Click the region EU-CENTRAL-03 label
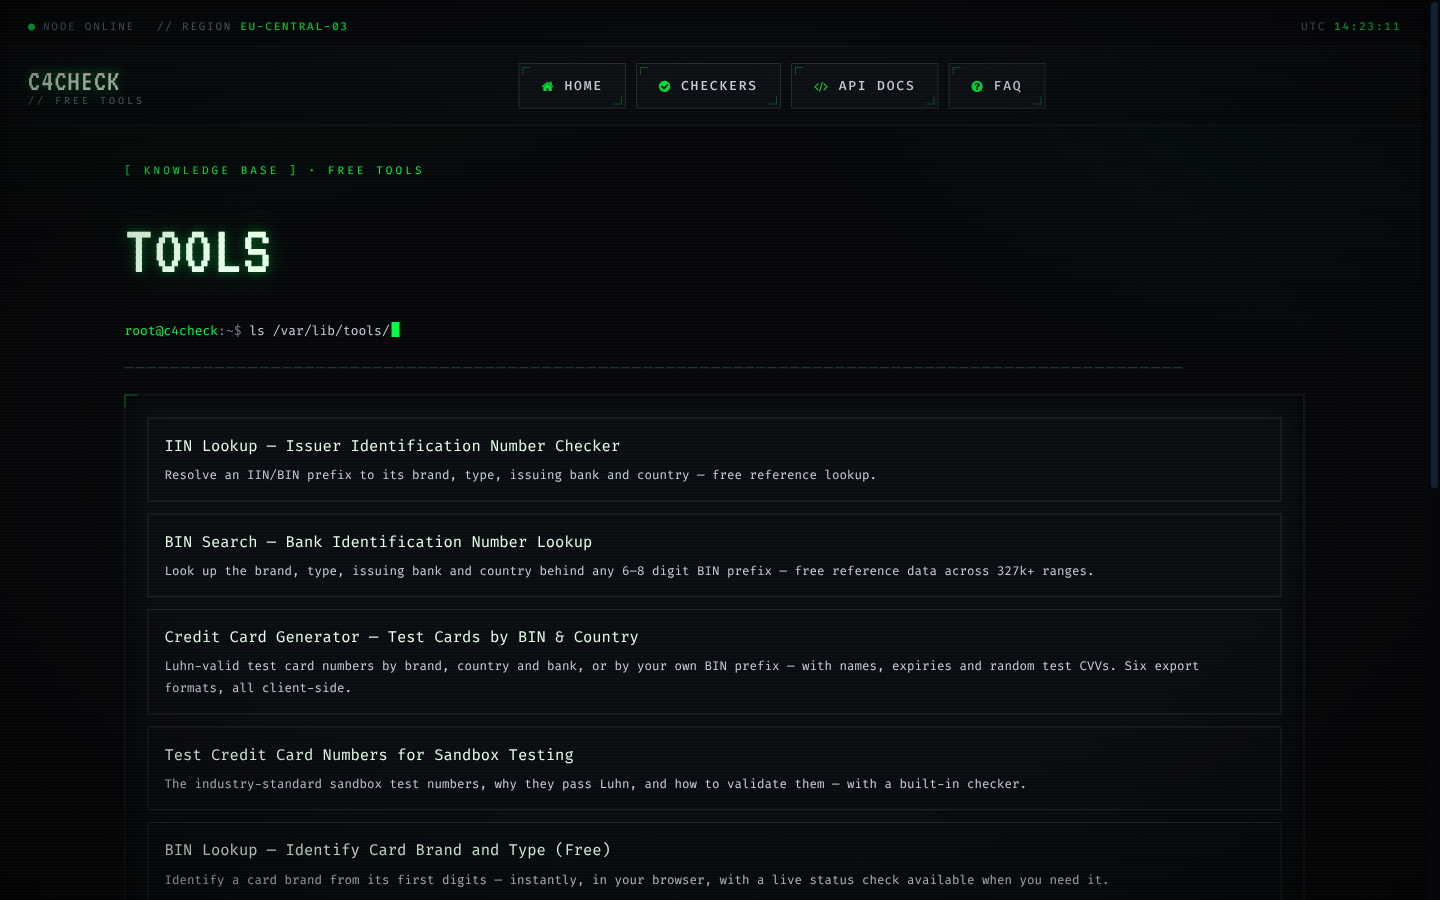 (x=294, y=26)
